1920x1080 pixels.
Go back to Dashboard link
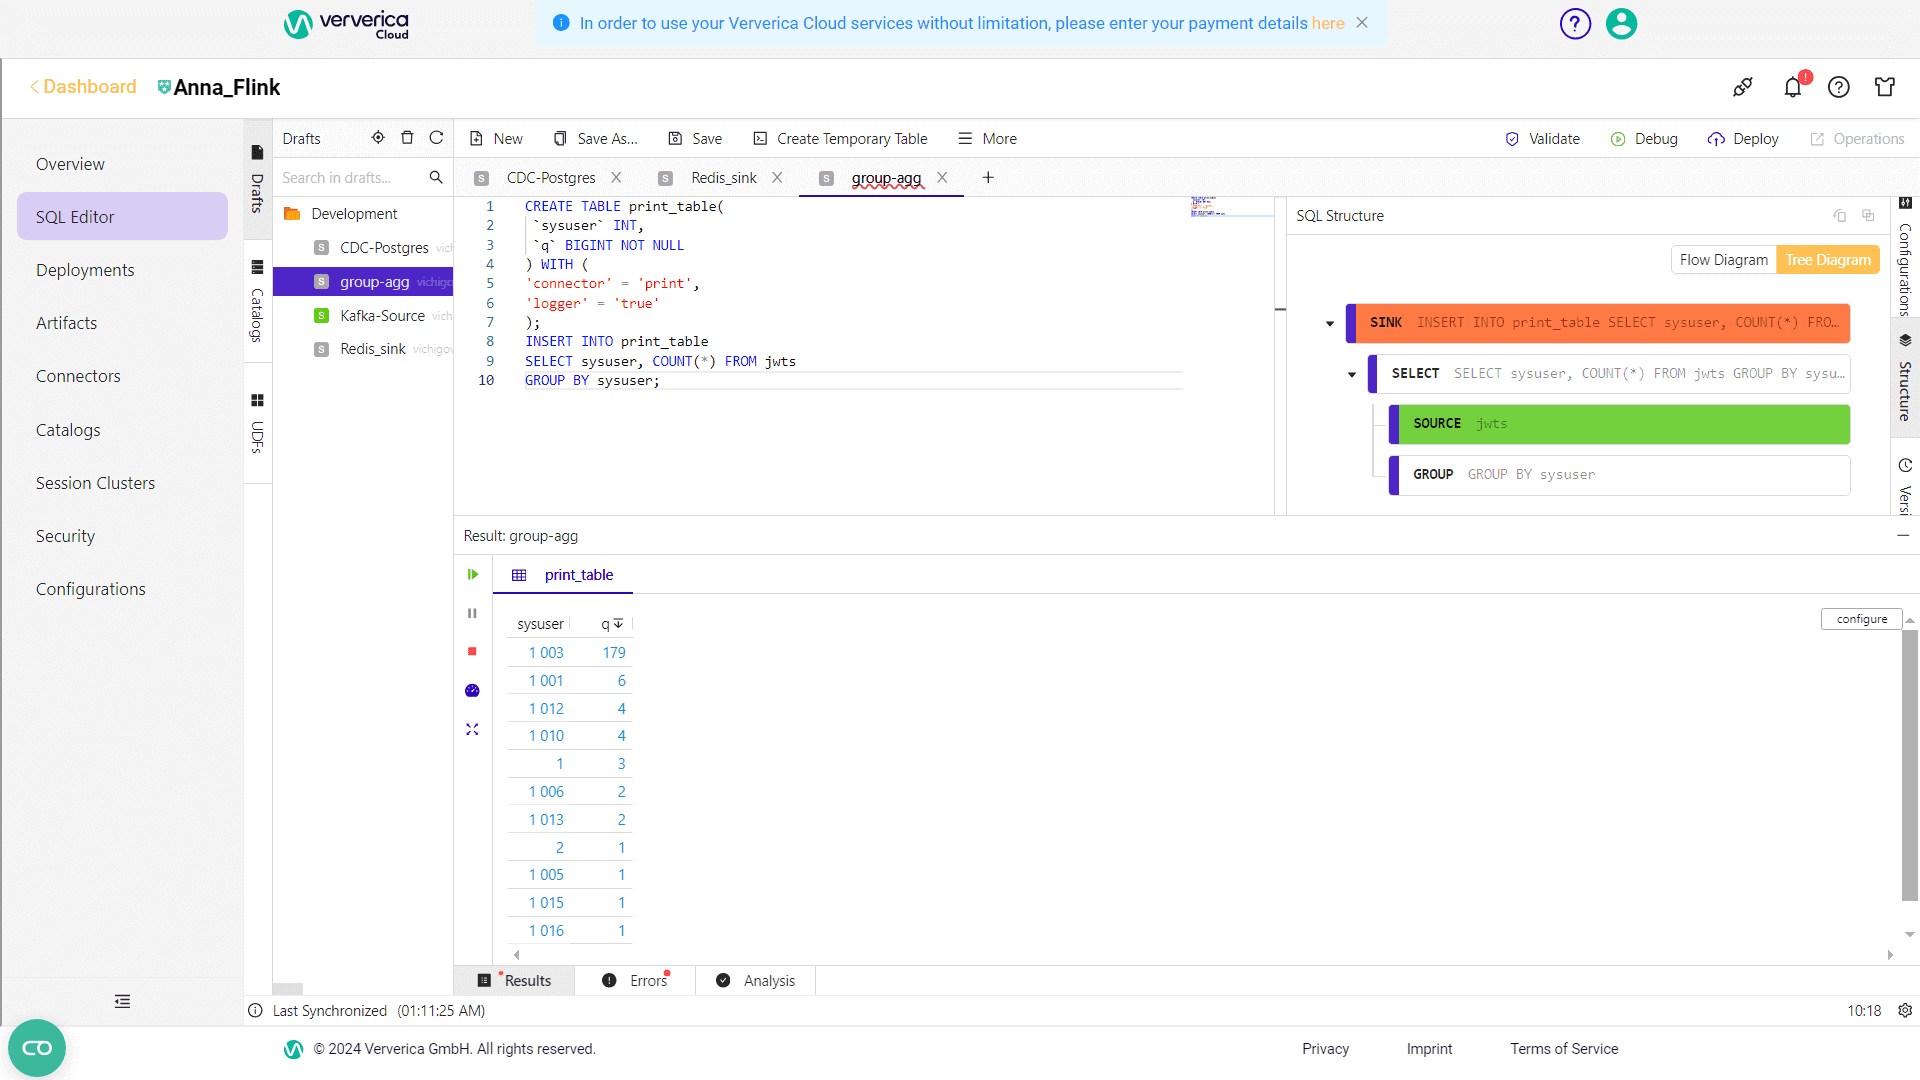coord(83,87)
